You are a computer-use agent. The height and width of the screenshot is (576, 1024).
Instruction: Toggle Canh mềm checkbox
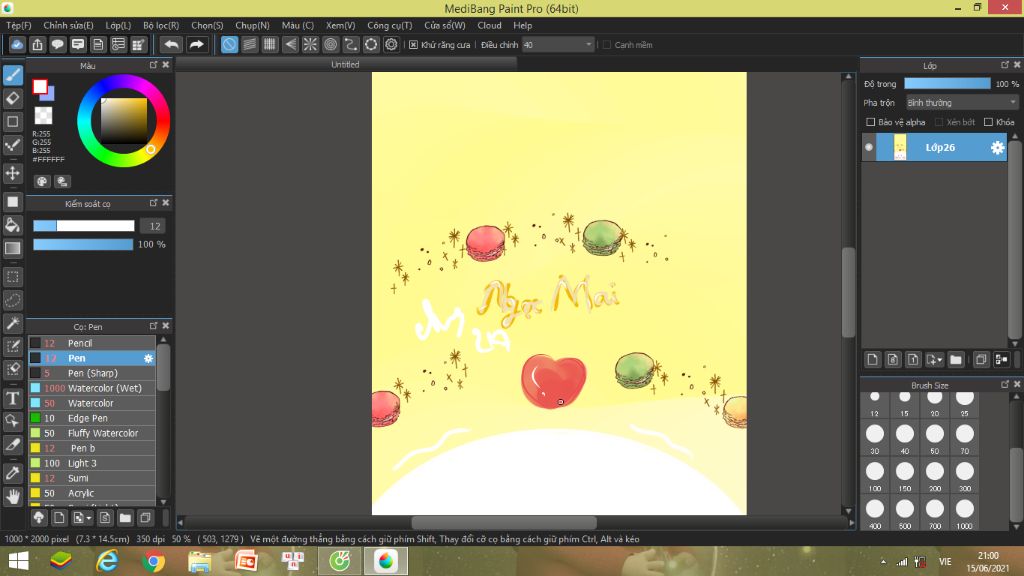607,44
